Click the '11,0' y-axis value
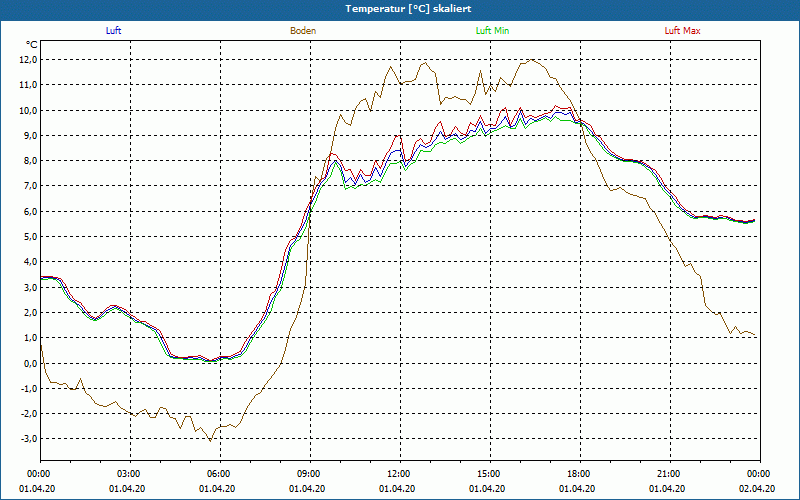 (29, 85)
